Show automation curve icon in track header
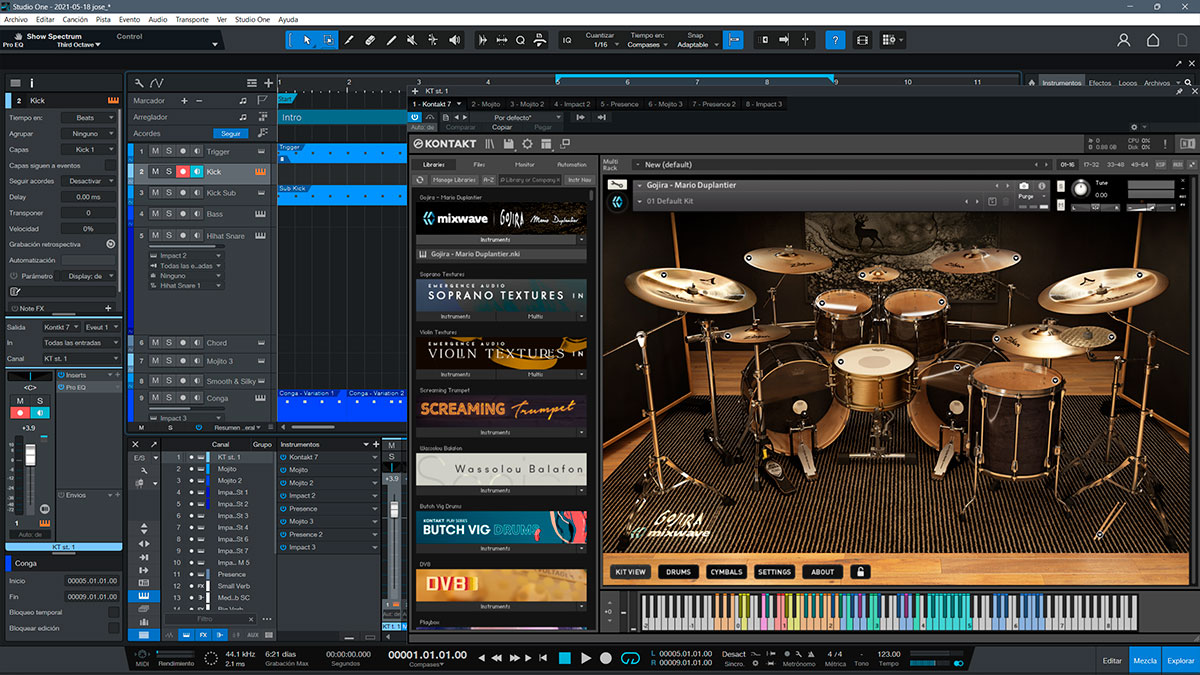Viewport: 1200px width, 675px height. coord(157,83)
